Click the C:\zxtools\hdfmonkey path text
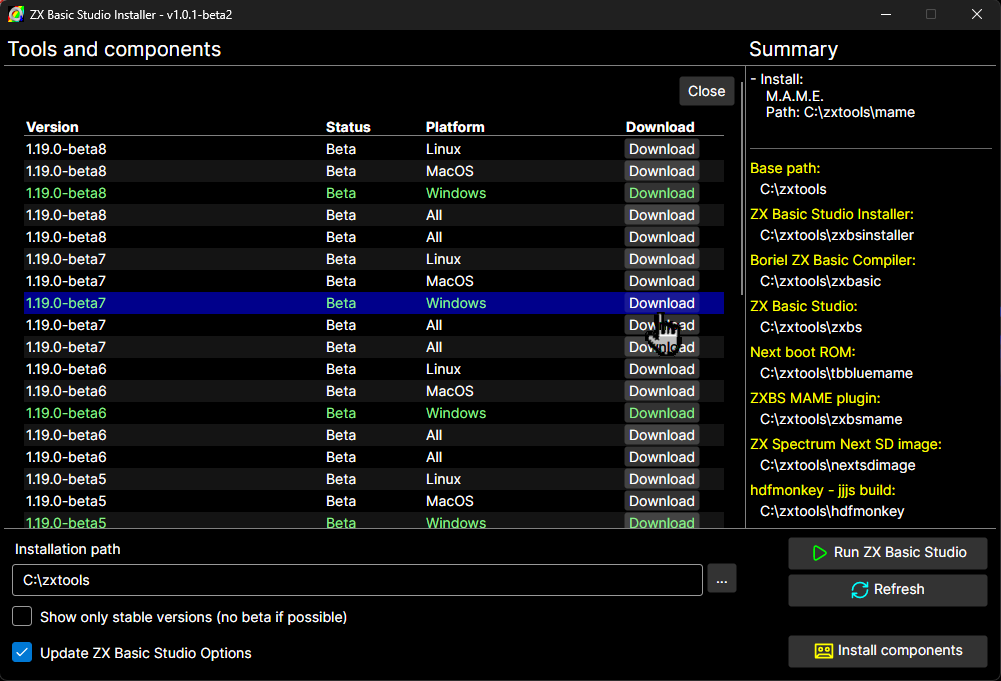This screenshot has height=681, width=1001. coord(832,511)
